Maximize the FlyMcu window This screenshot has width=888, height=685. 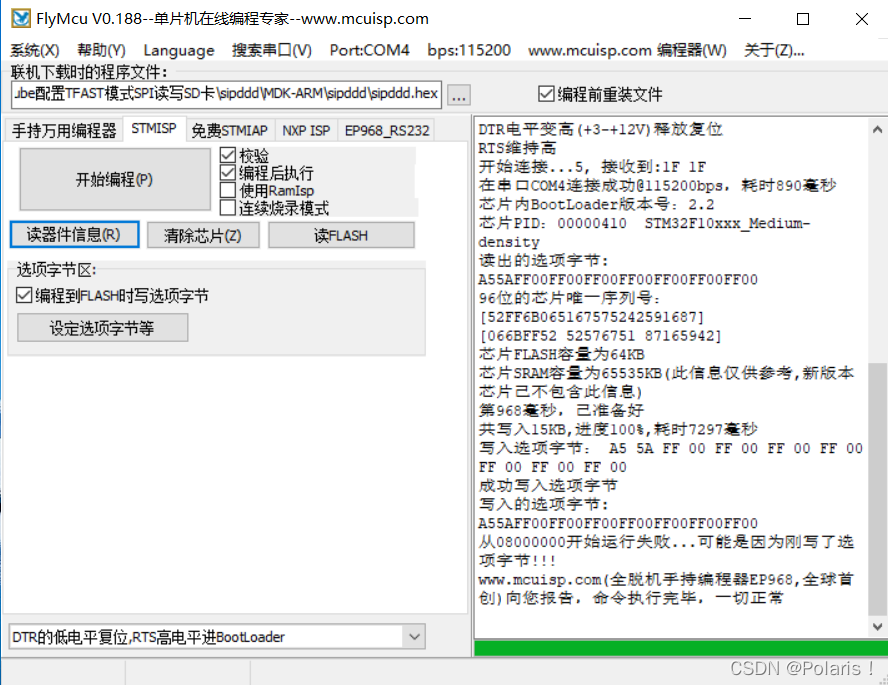[802, 19]
